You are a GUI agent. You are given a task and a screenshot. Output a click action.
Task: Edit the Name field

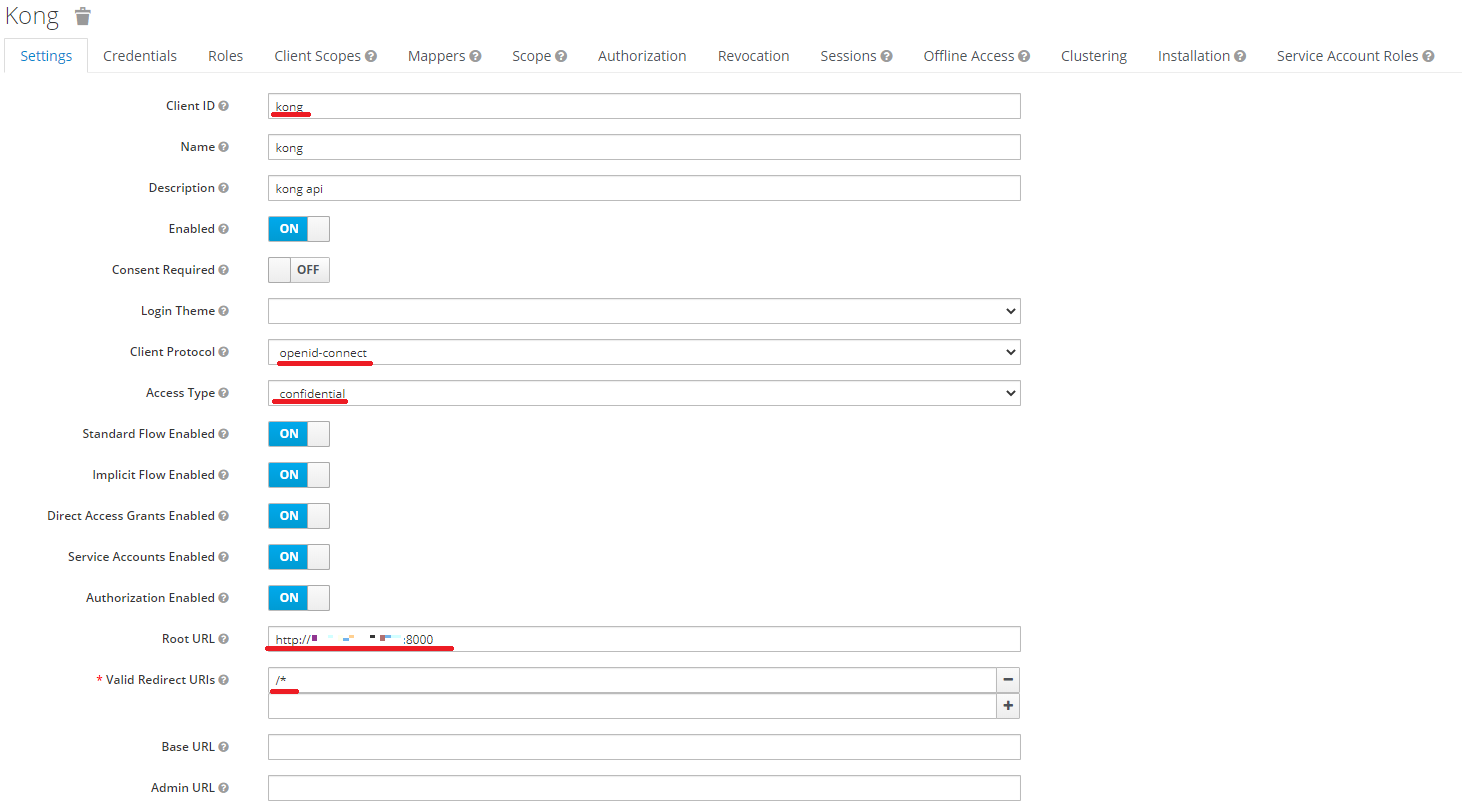tap(644, 147)
